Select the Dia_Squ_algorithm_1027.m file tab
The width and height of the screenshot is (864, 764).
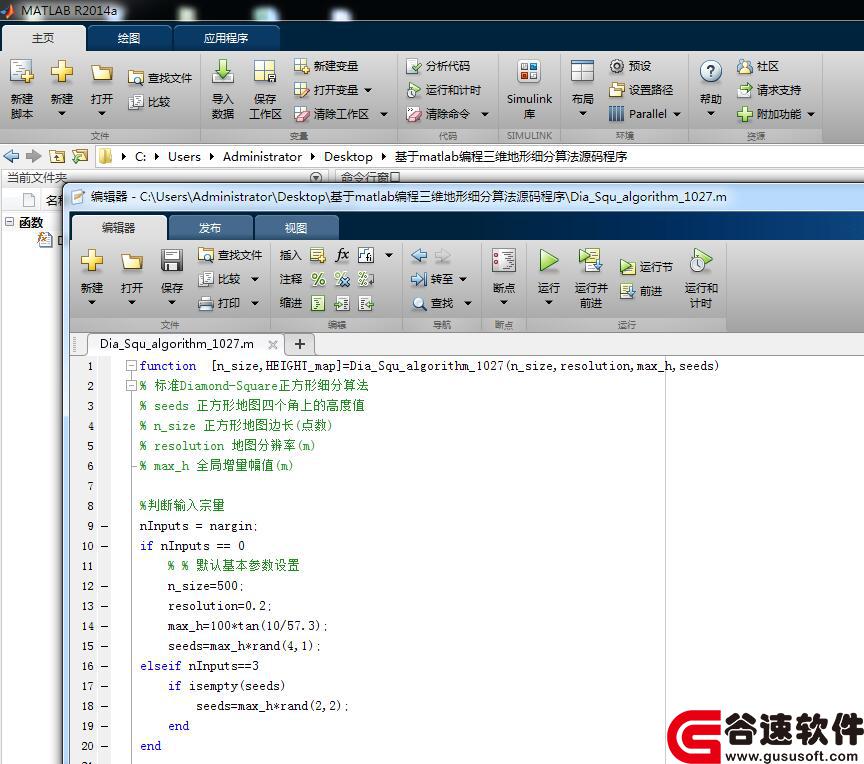[x=177, y=344]
